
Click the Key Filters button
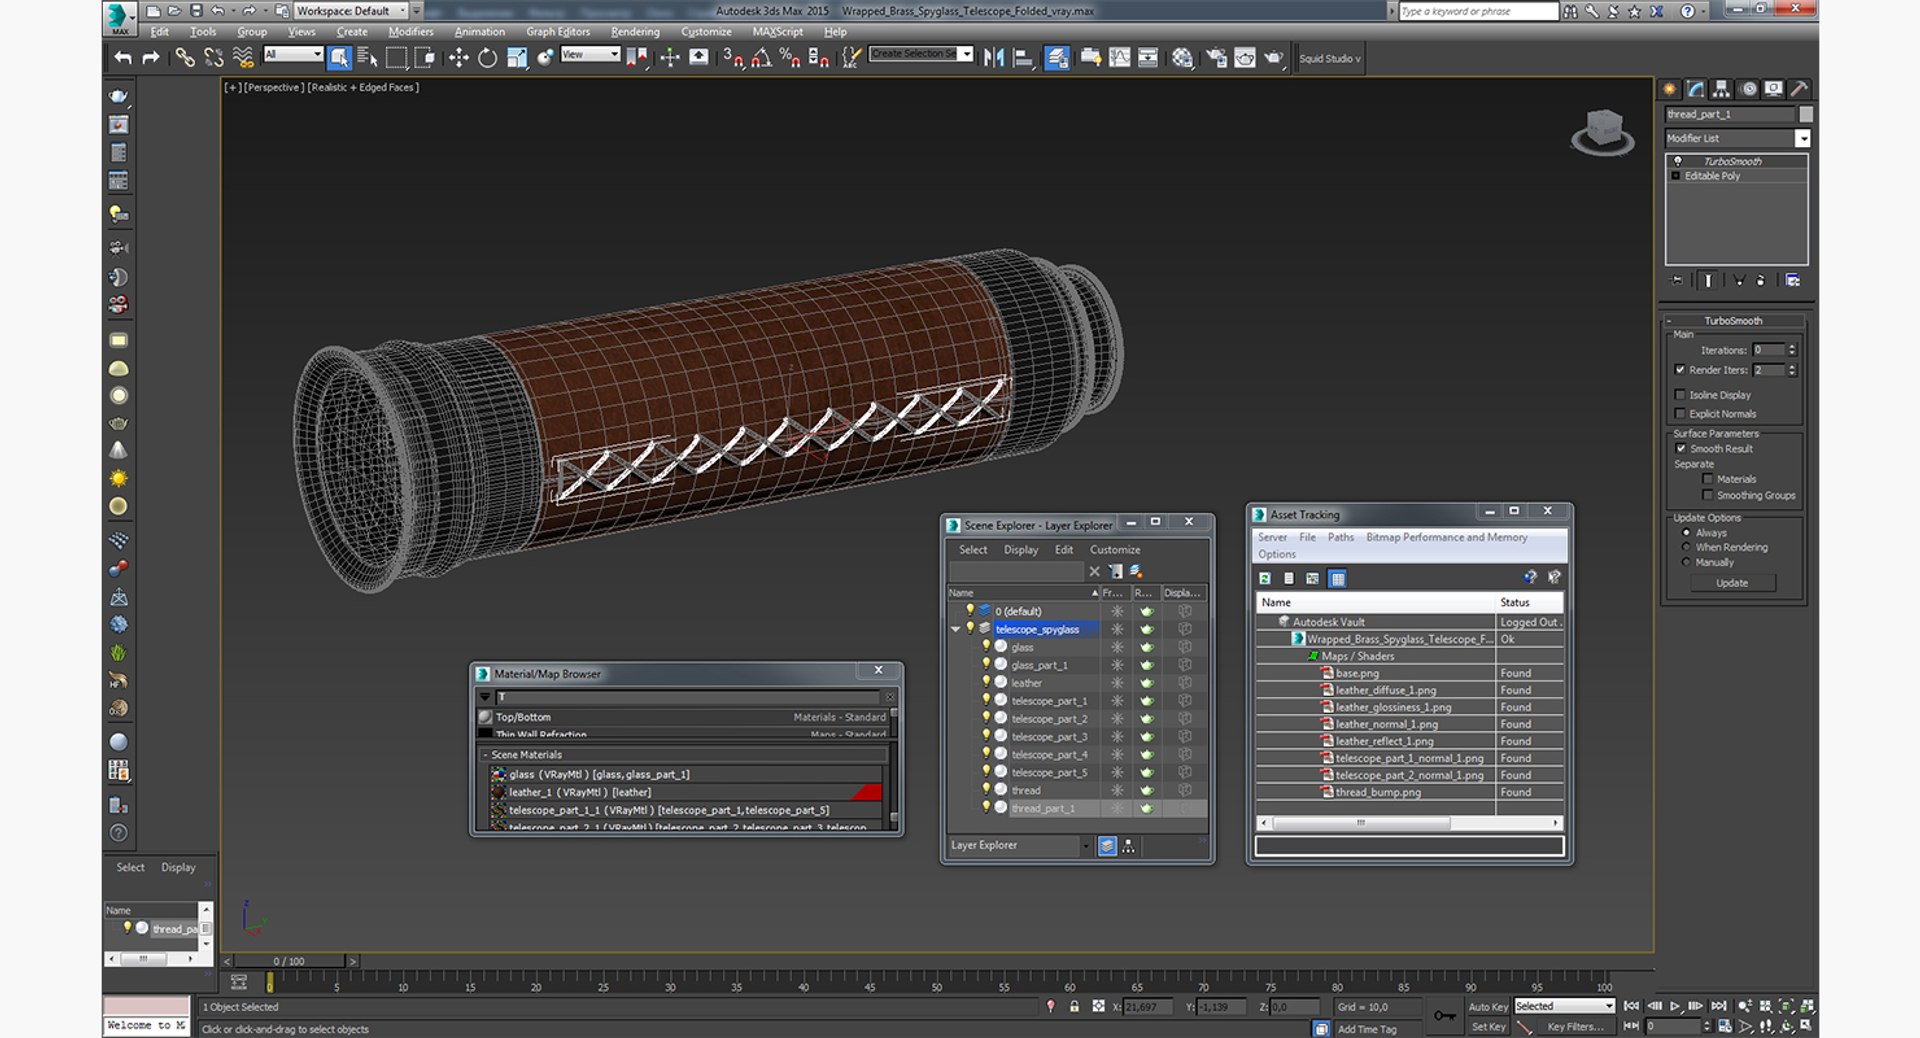click(x=1574, y=1027)
